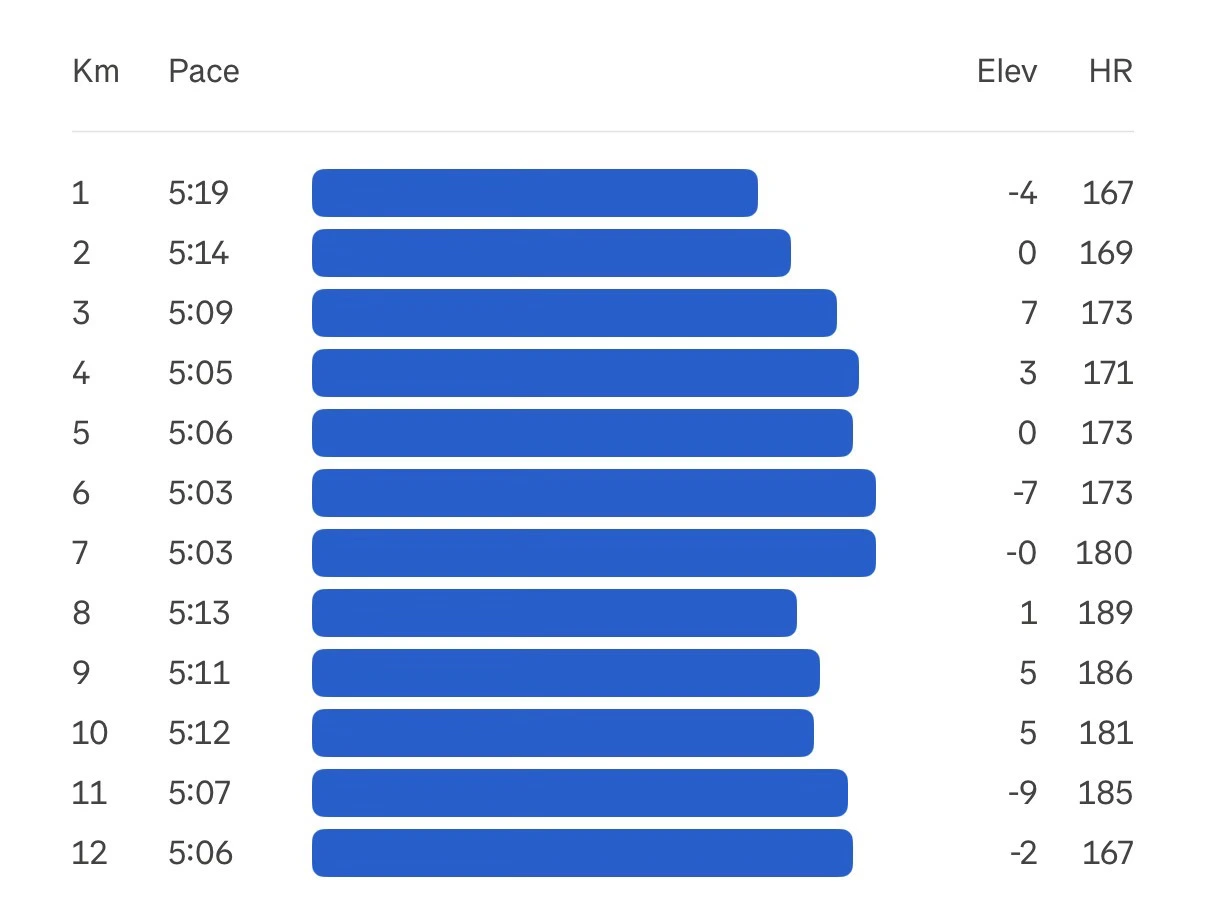
Task: Click the pace bar for km 12
Action: pos(582,853)
